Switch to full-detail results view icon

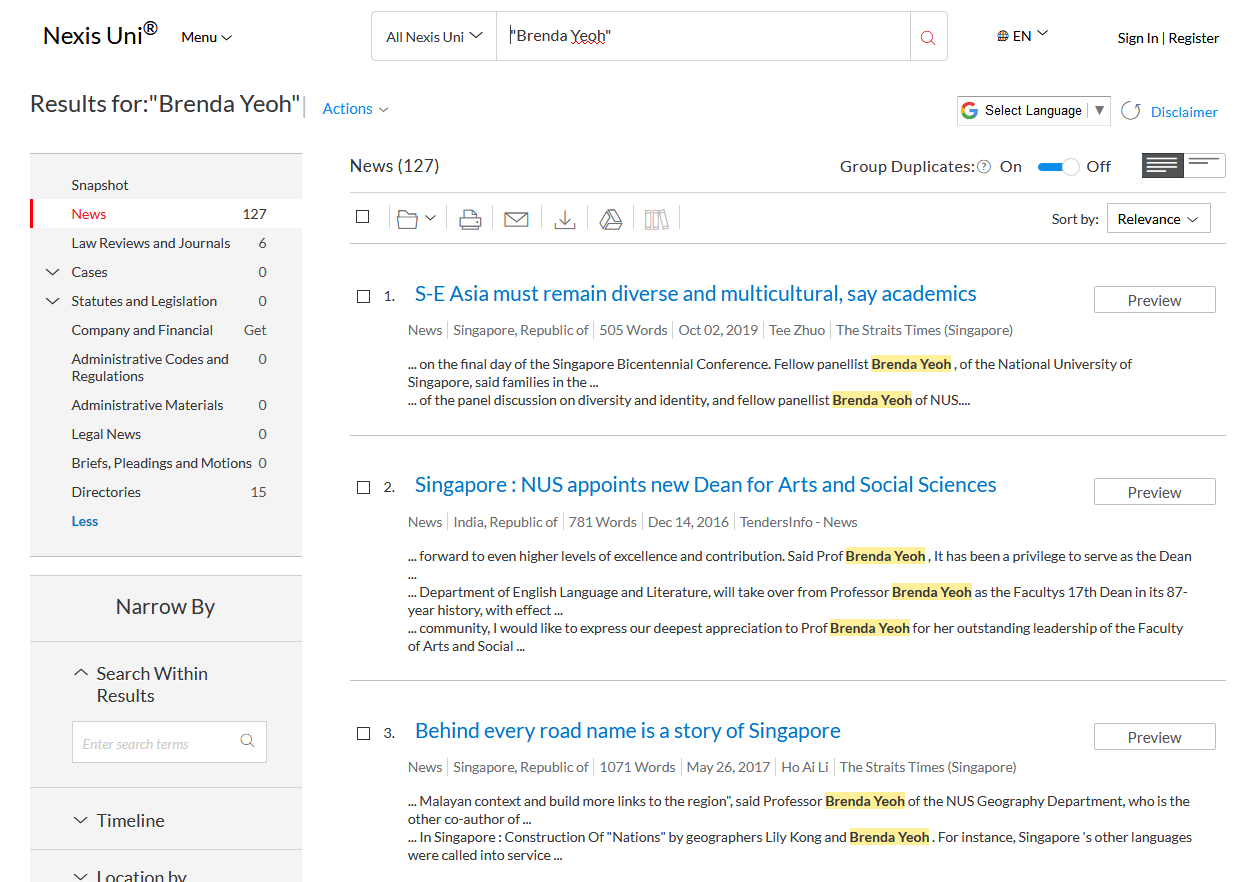pyautogui.click(x=1163, y=166)
